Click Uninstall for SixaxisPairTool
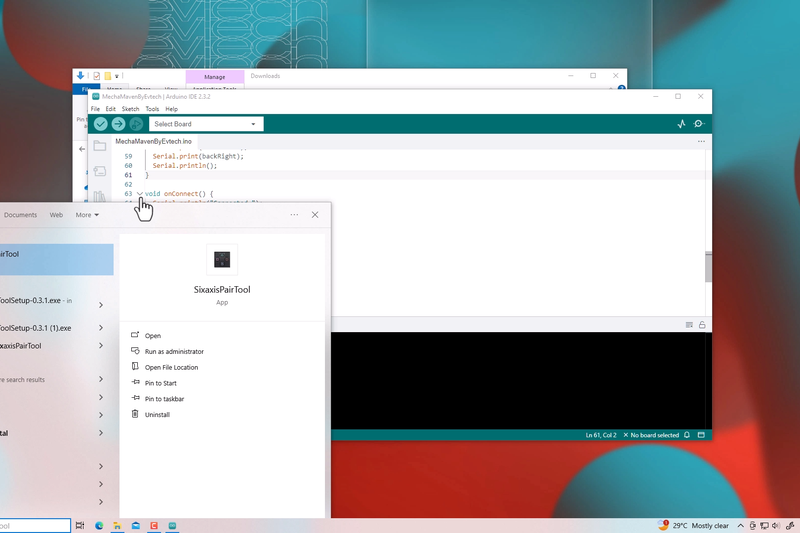This screenshot has height=533, width=800. tap(157, 415)
